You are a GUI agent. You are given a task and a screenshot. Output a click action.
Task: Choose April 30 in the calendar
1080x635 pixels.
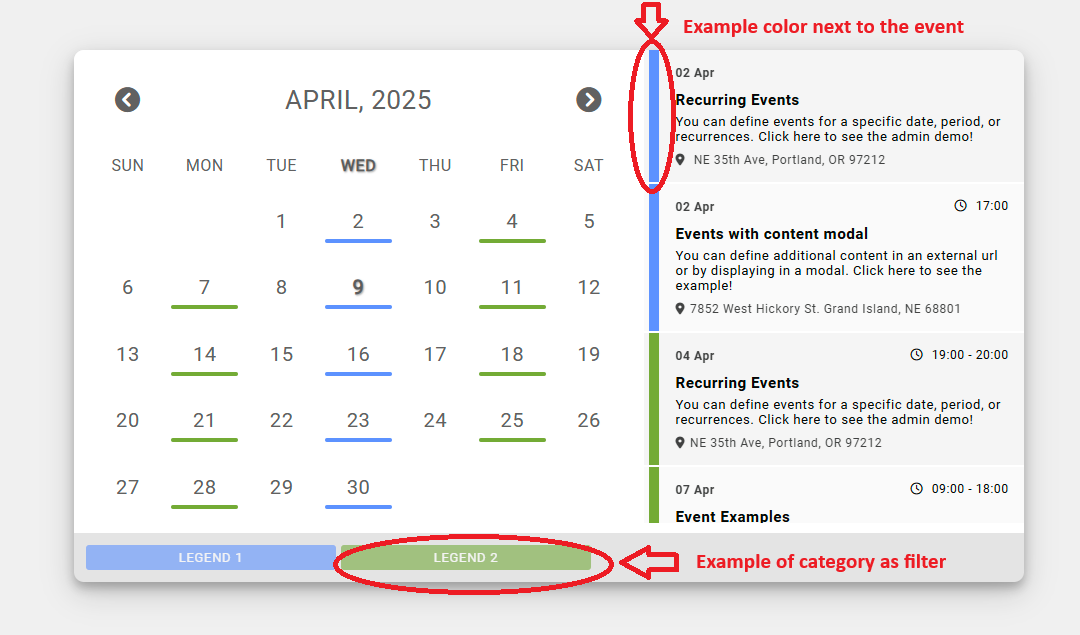pyautogui.click(x=358, y=488)
